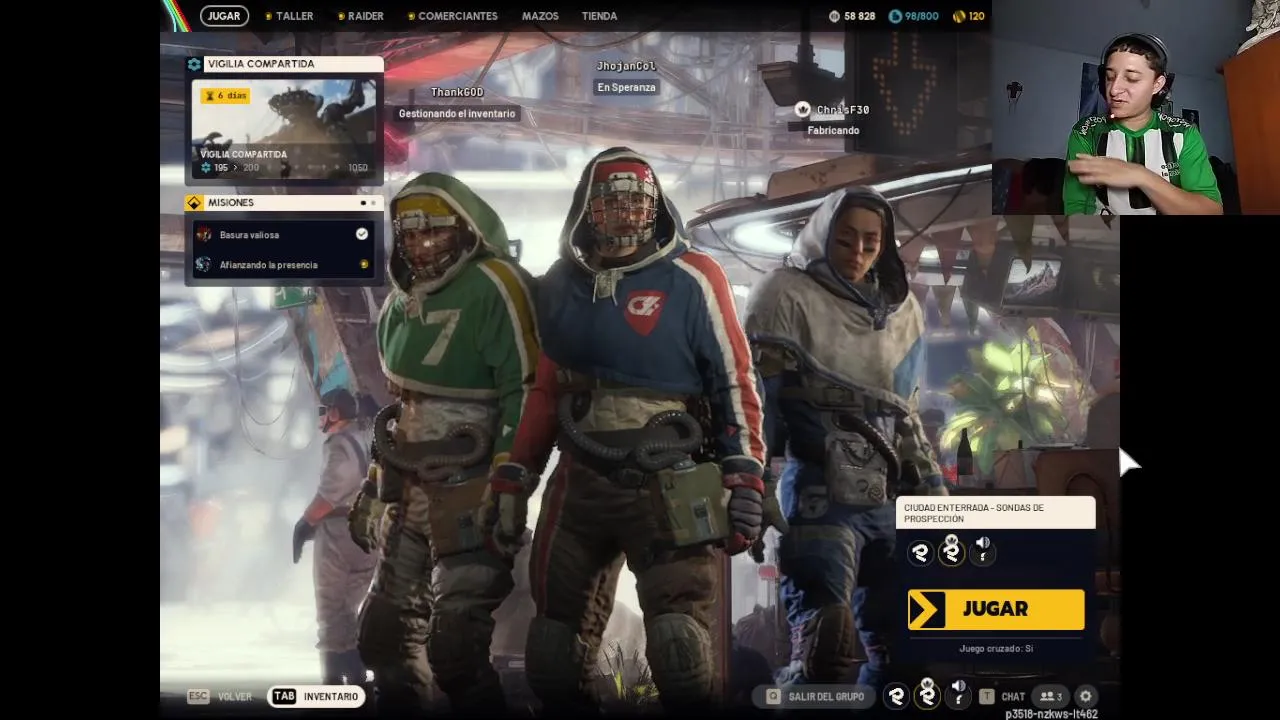Open the group members list showing 3
The image size is (1280, 720).
(1050, 697)
